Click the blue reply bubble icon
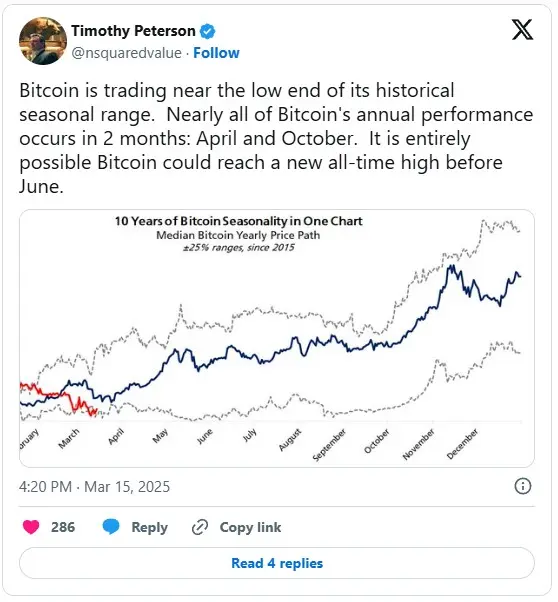This screenshot has width=558, height=602. point(111,527)
